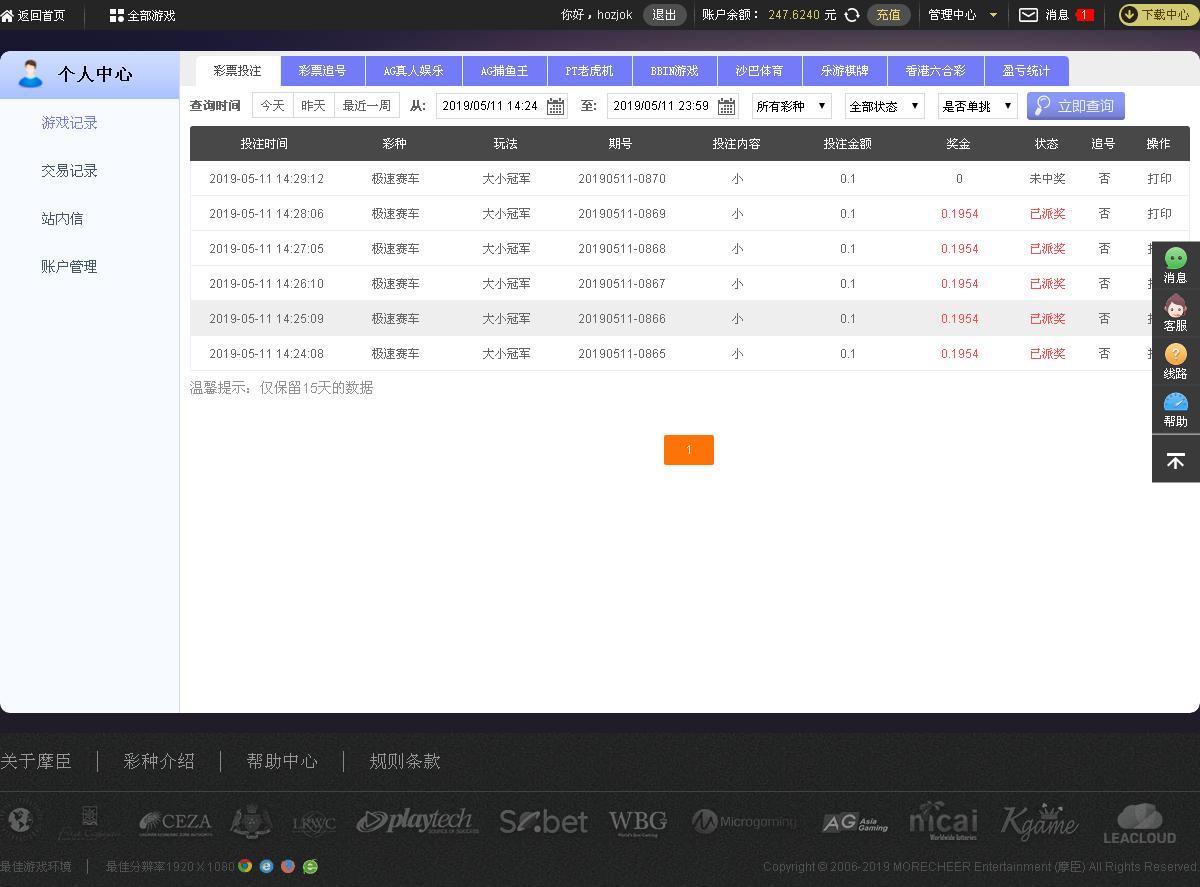
Task: Click the home icon beside 返回首页
Action: click(7, 16)
